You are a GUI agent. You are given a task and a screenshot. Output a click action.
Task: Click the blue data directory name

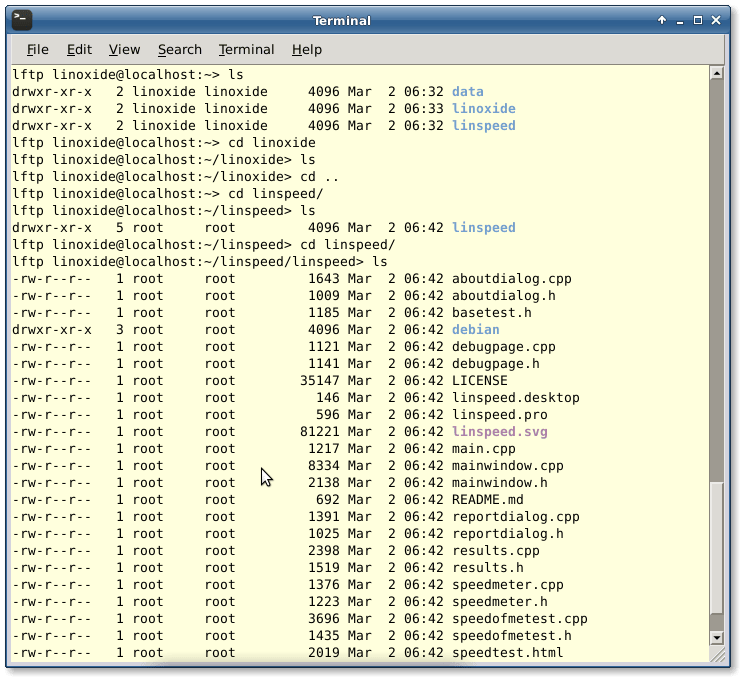pos(468,92)
